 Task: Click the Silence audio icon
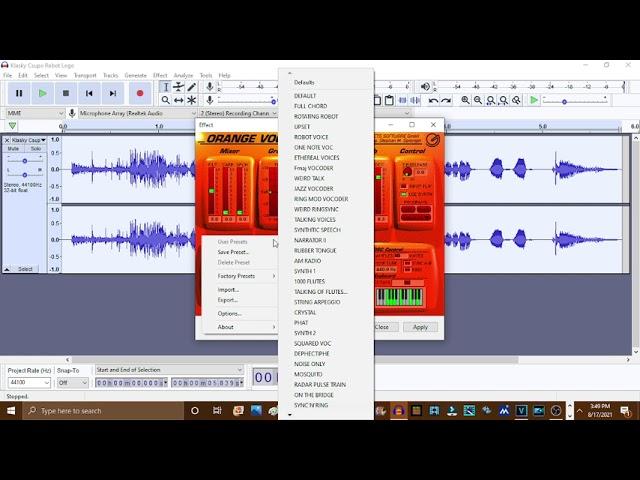click(x=415, y=100)
